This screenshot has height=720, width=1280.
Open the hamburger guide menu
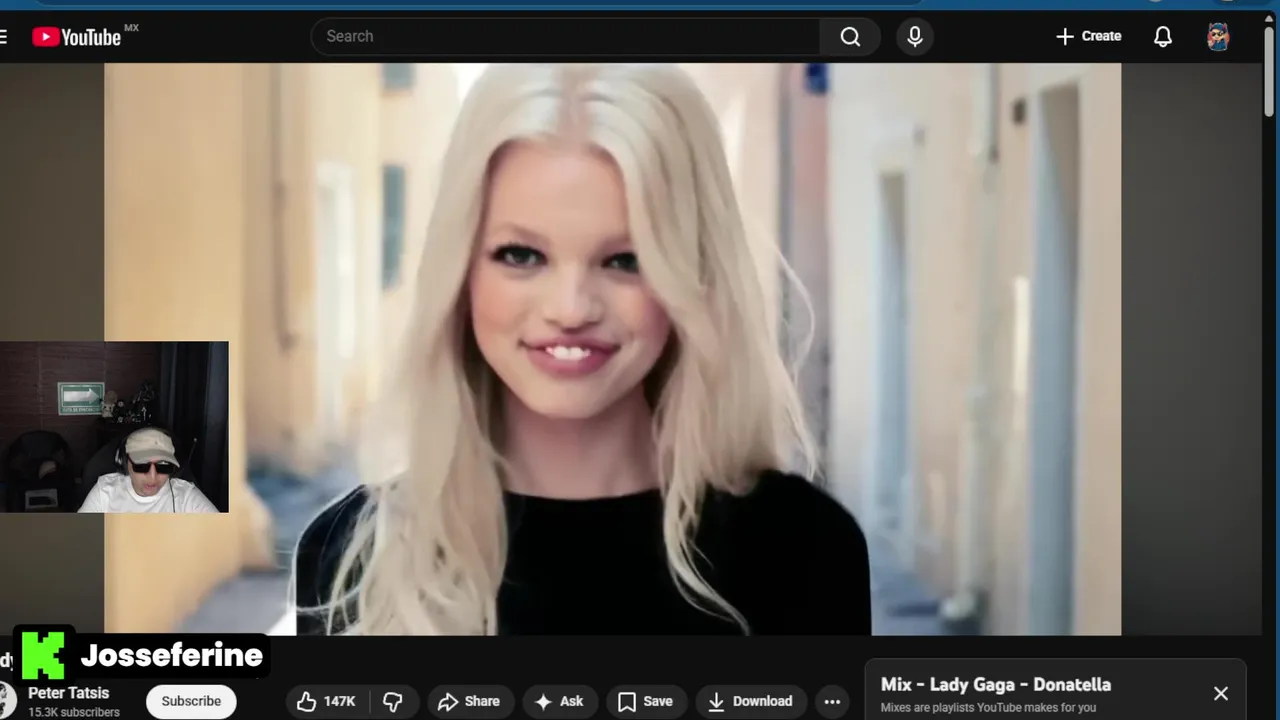point(3,37)
